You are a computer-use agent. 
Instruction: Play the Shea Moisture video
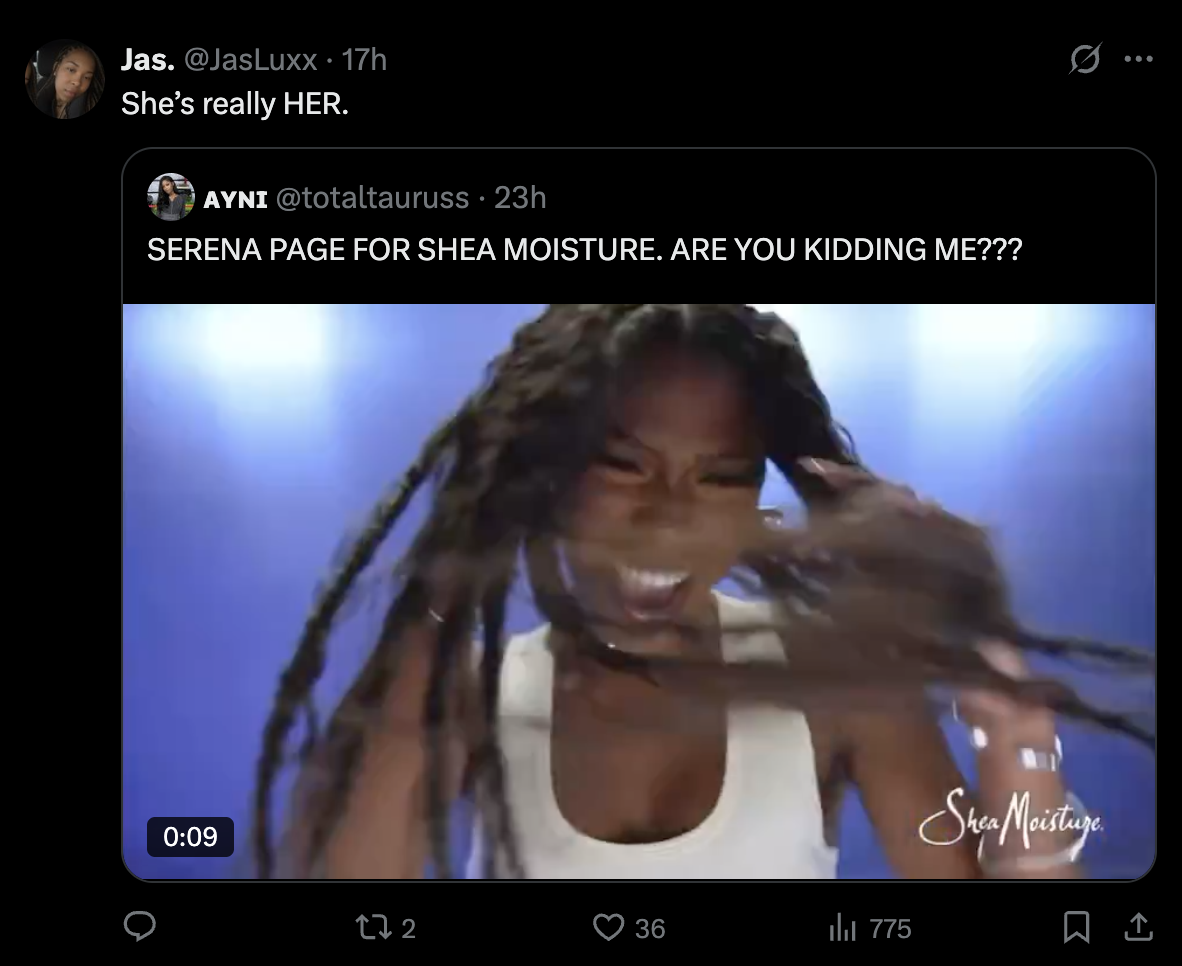click(638, 591)
